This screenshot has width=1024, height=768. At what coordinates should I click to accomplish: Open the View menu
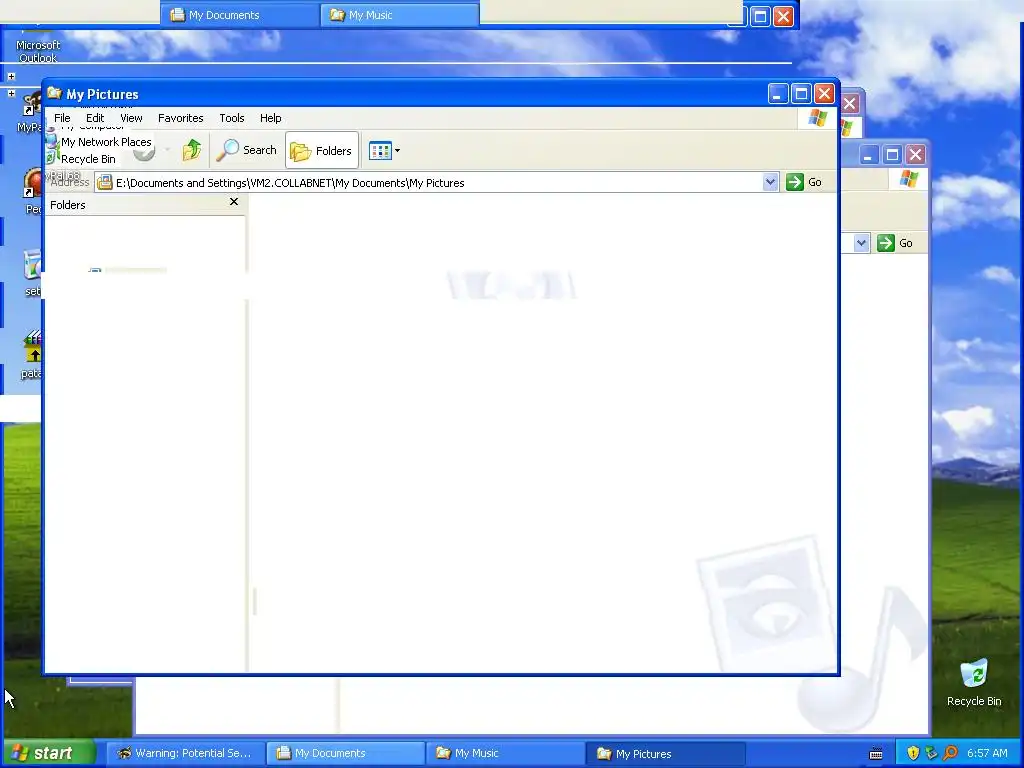click(x=131, y=118)
